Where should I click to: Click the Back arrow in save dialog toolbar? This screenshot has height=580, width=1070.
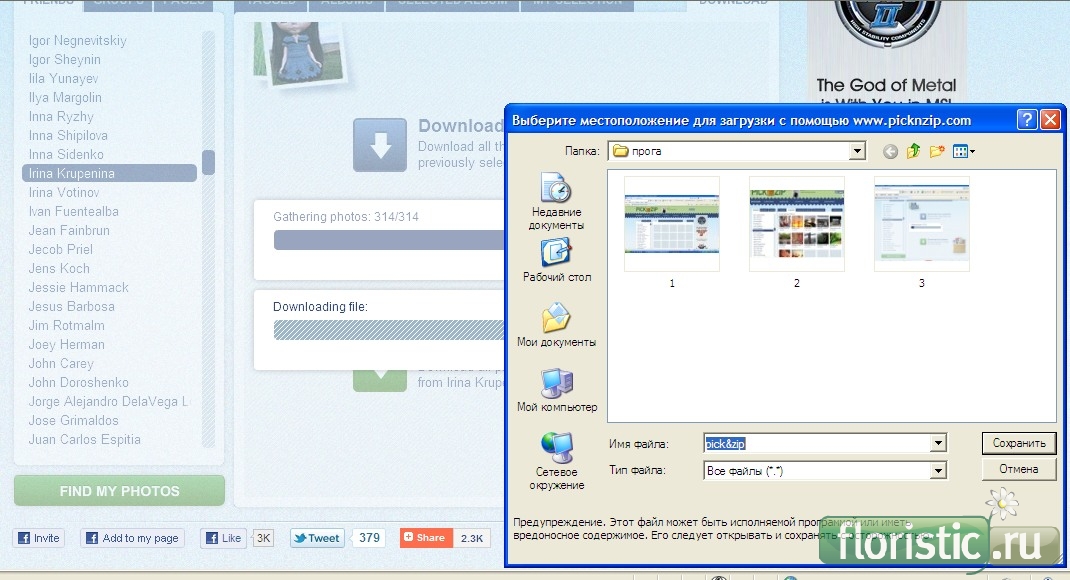tap(890, 152)
